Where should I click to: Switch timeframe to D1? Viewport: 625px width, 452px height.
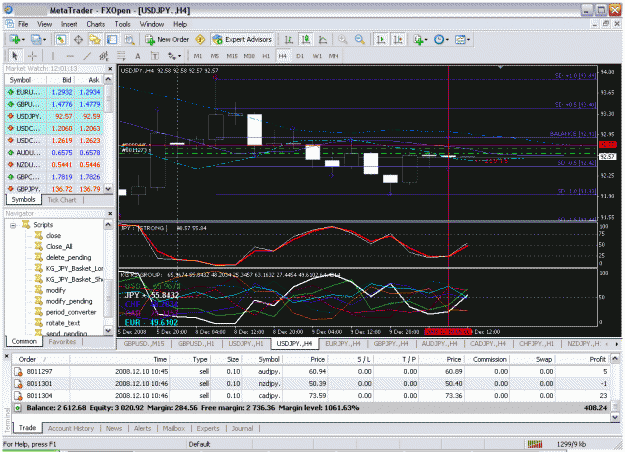pos(300,56)
